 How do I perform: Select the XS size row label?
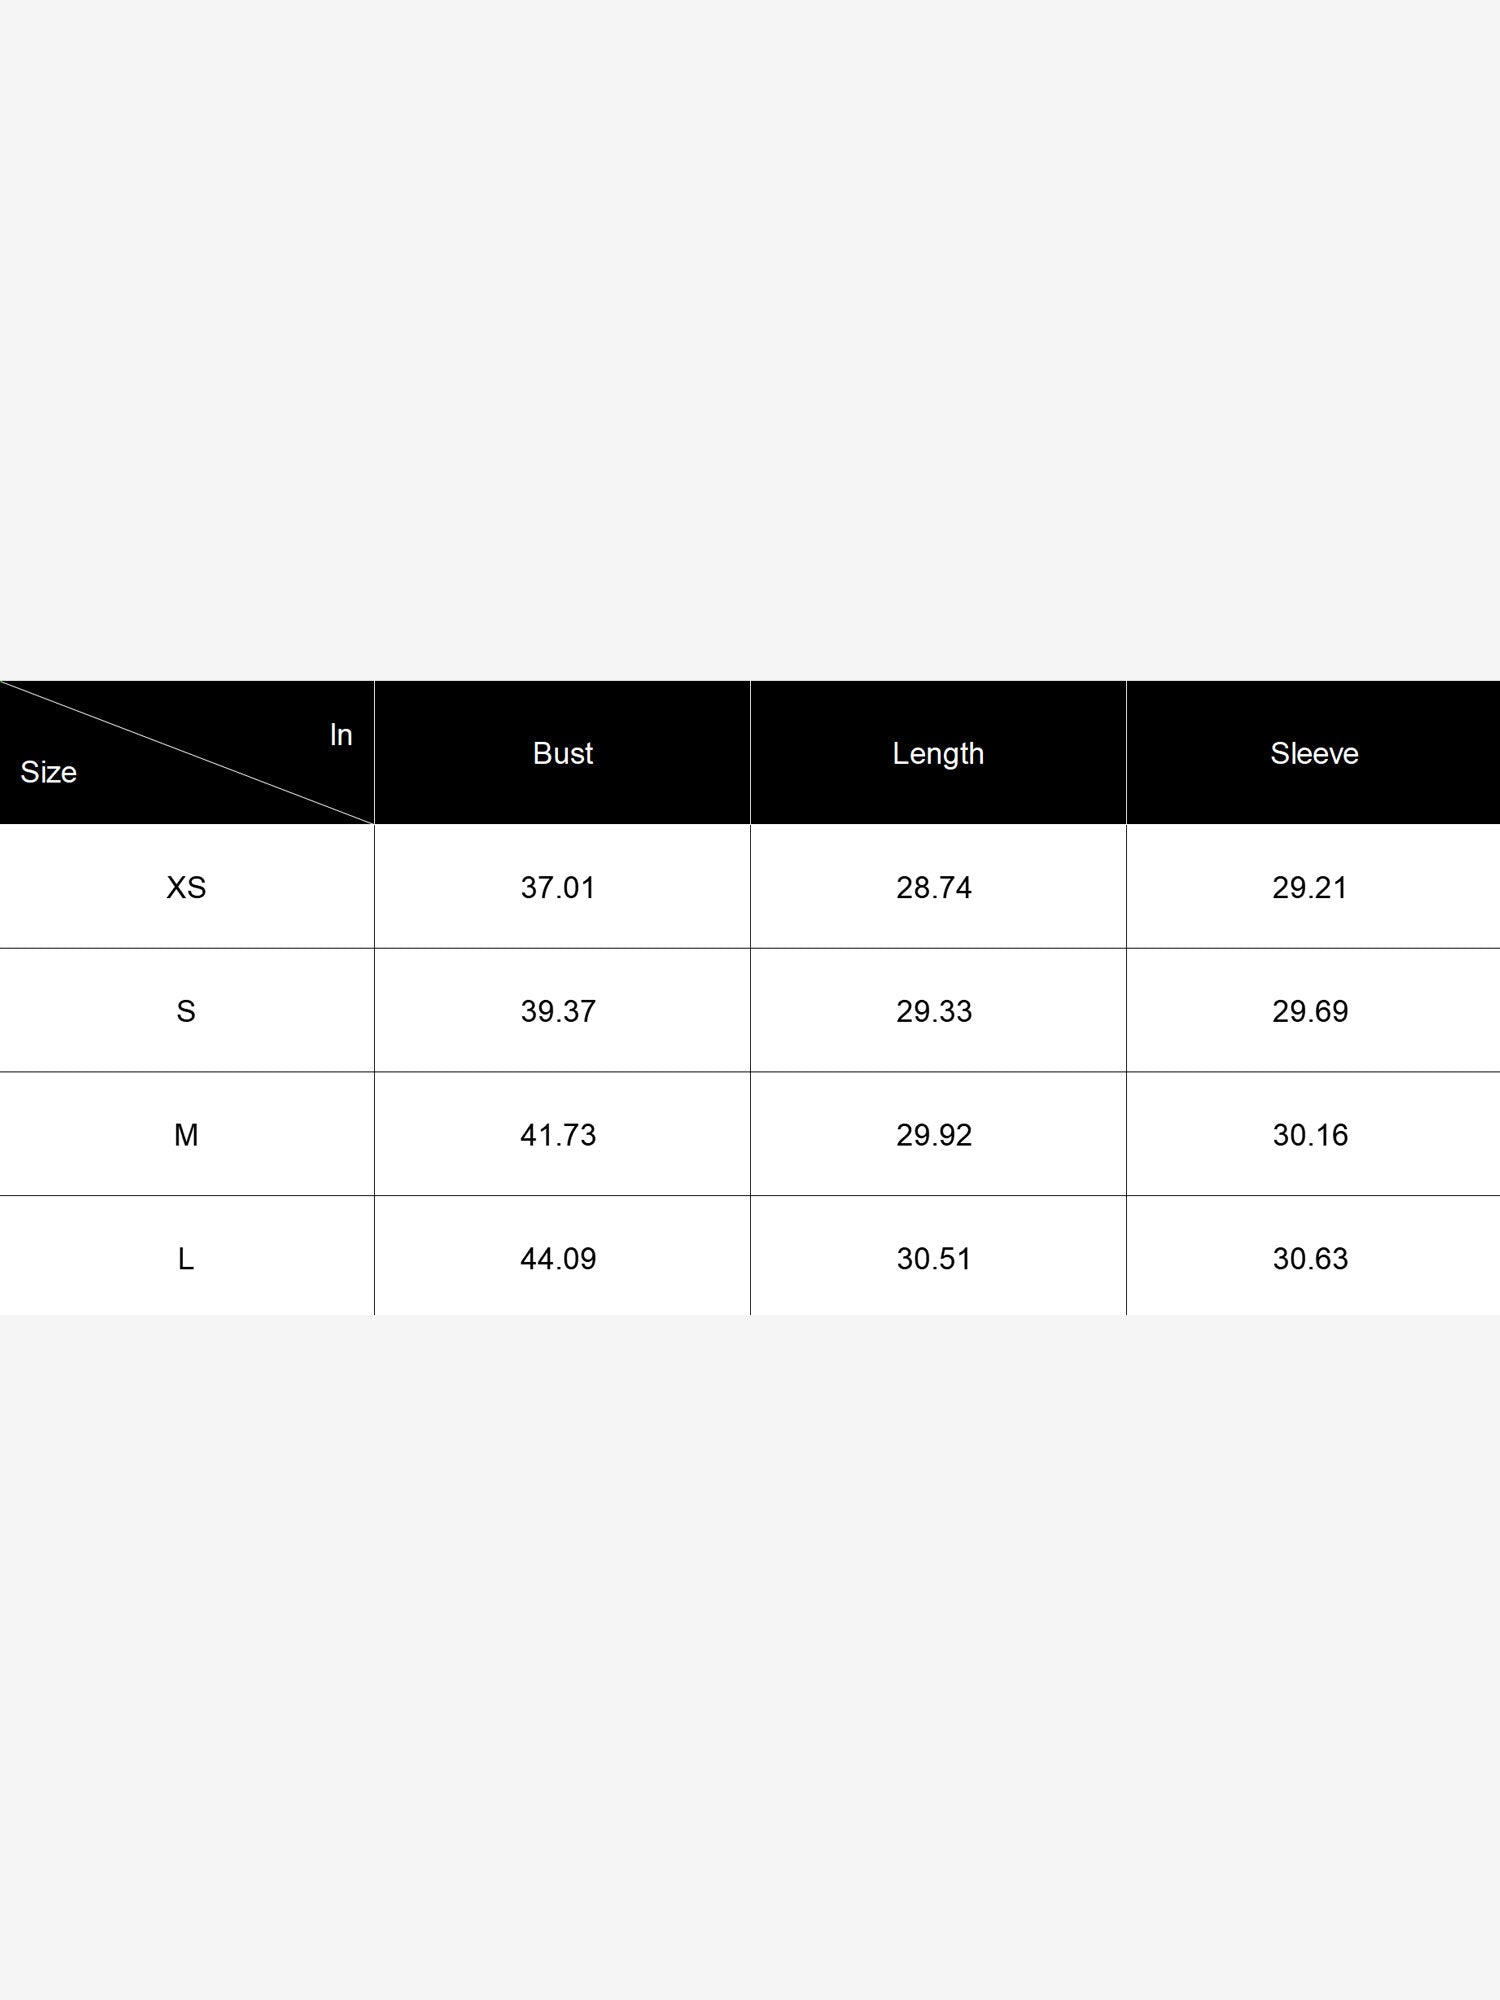click(x=186, y=887)
